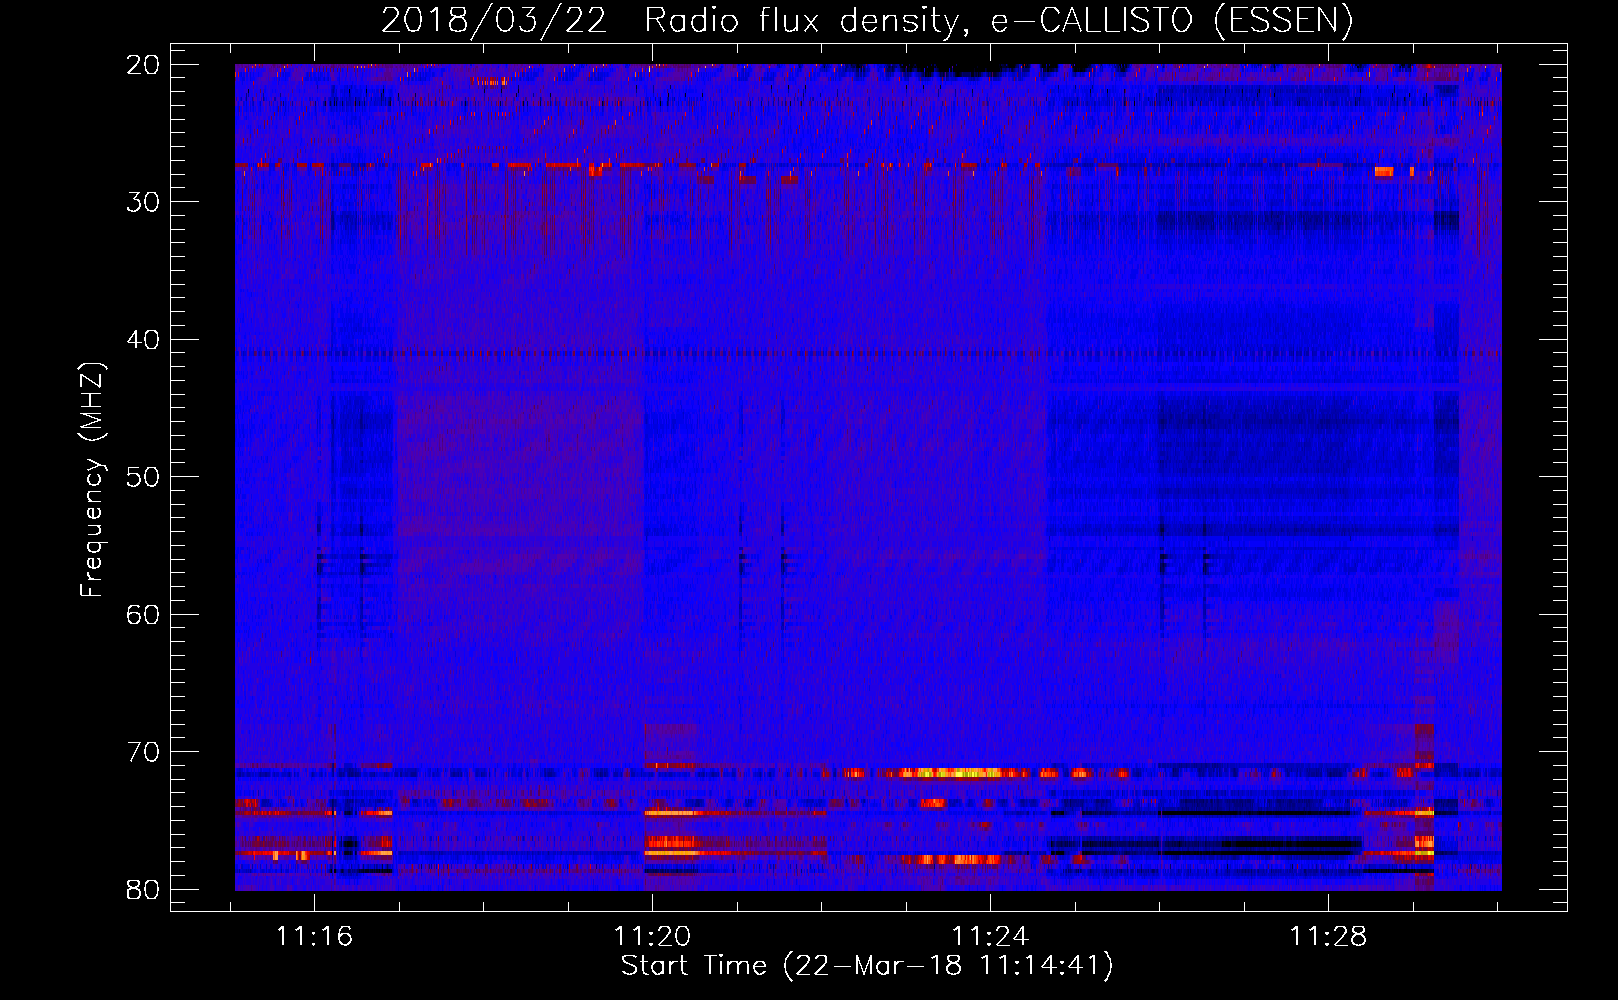Click the y-axis tick label '60'
Image resolution: width=1618 pixels, height=1000 pixels.
(x=144, y=614)
